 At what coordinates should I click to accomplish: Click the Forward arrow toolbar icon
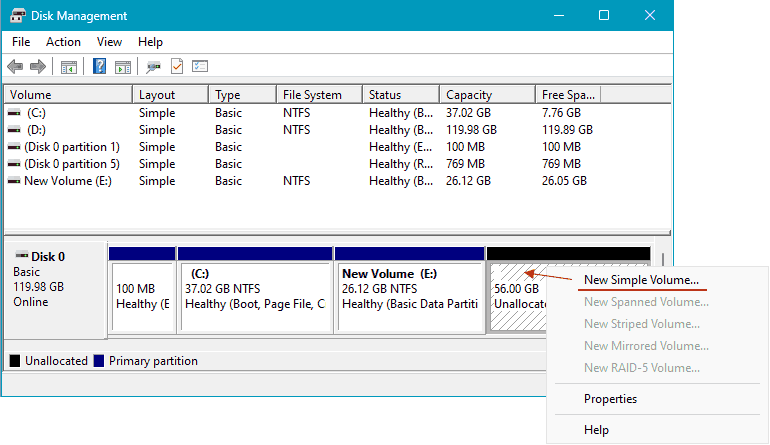tap(38, 67)
